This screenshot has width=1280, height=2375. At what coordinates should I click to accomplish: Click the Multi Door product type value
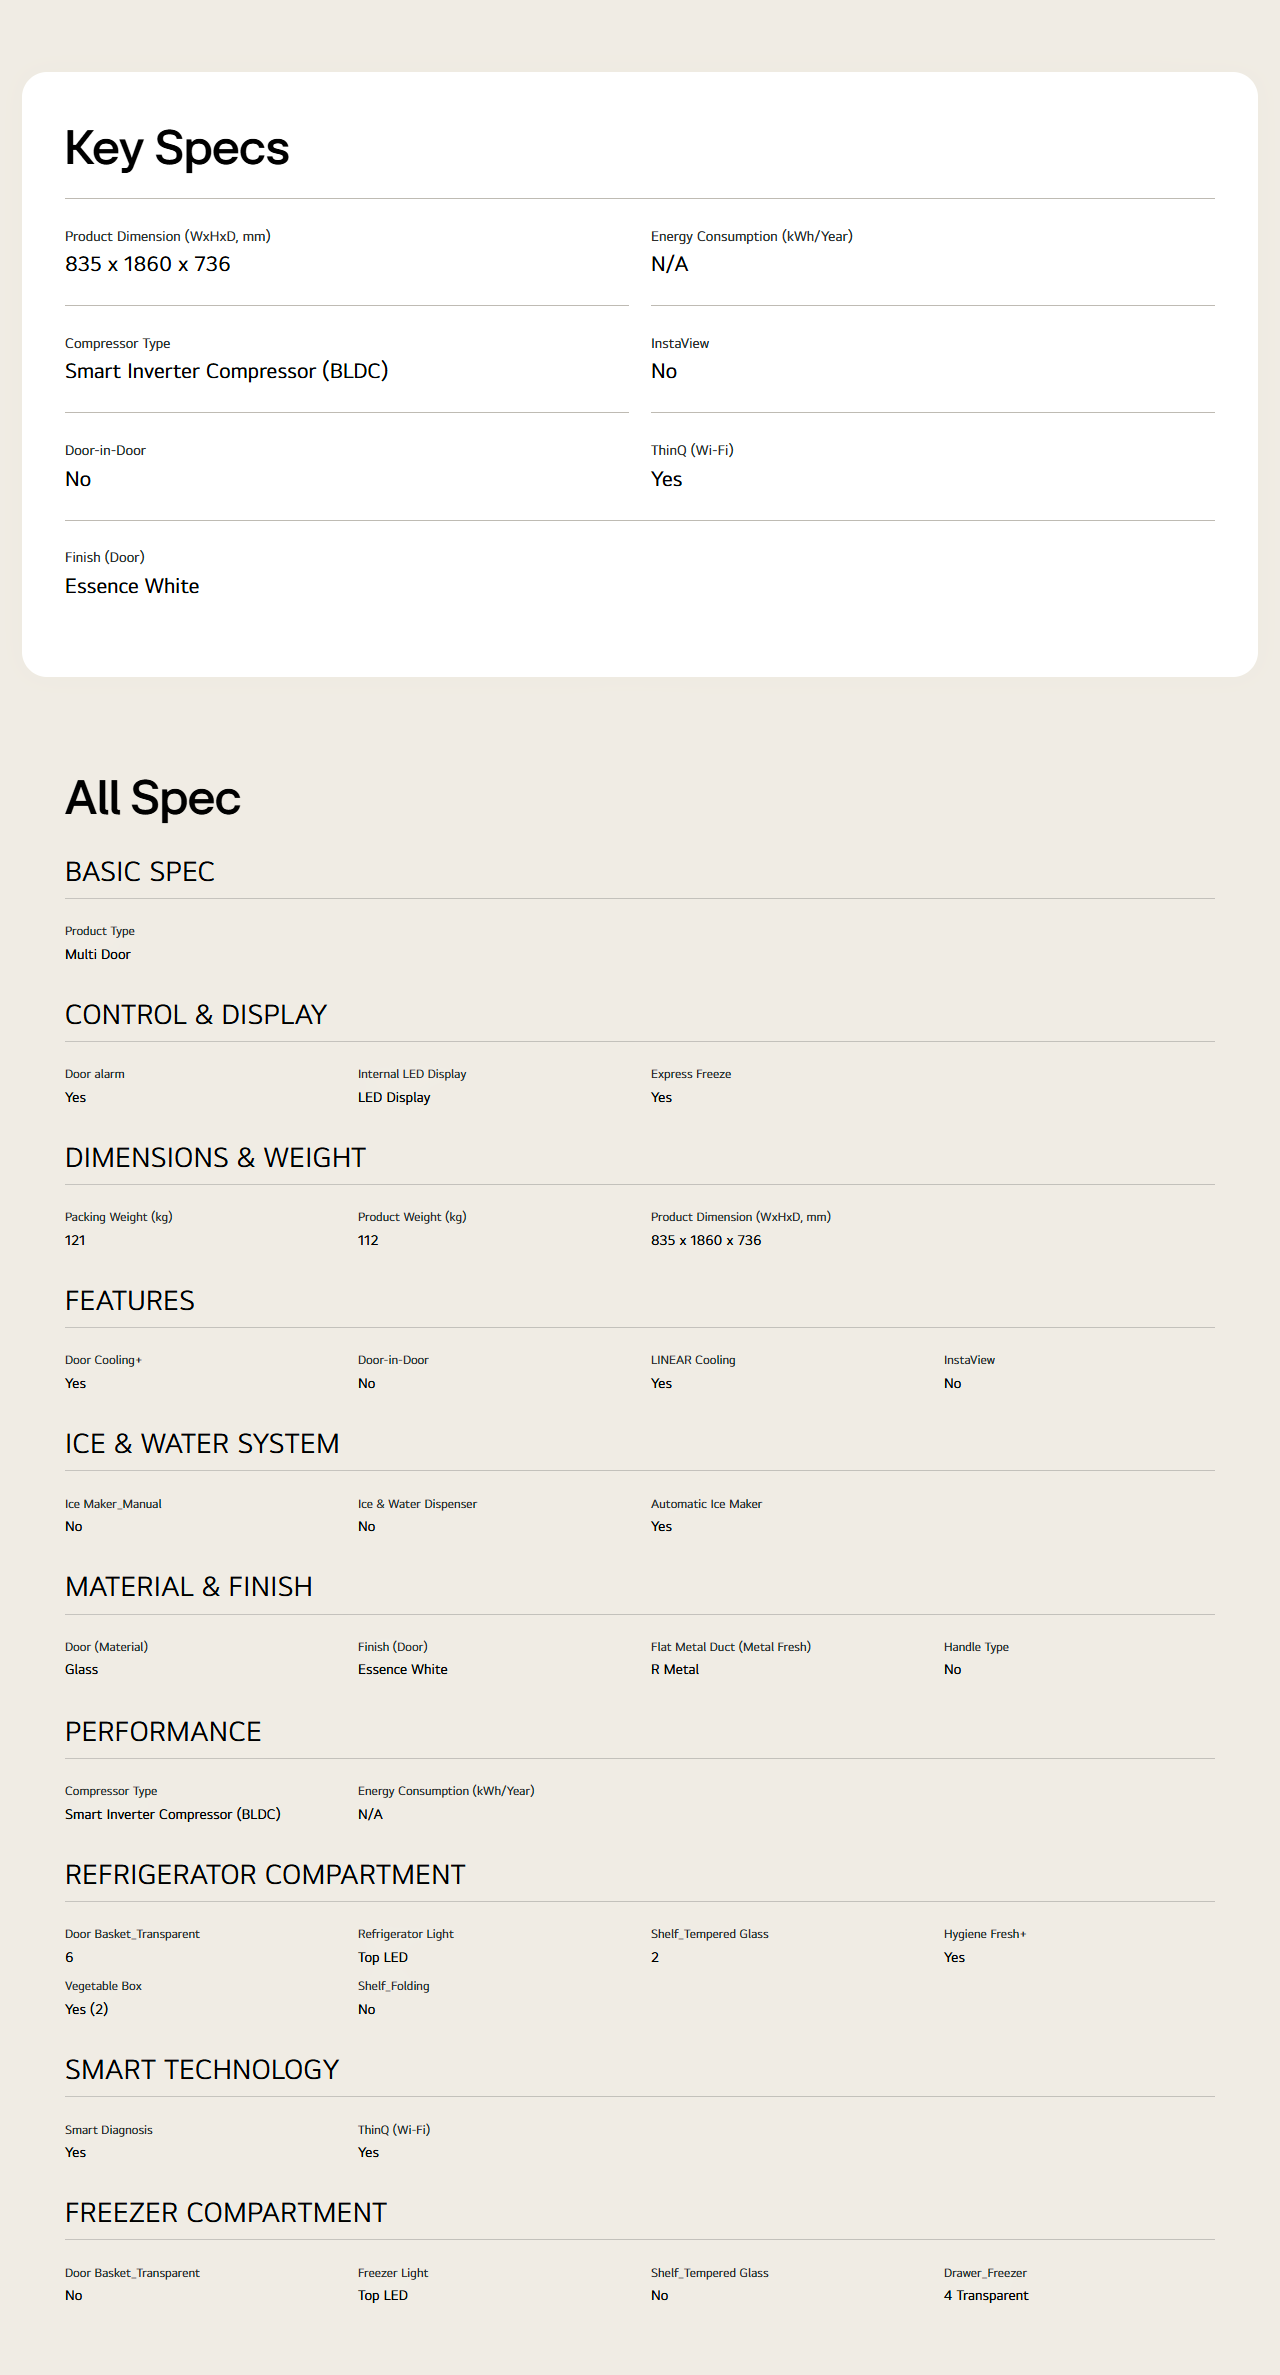click(98, 954)
